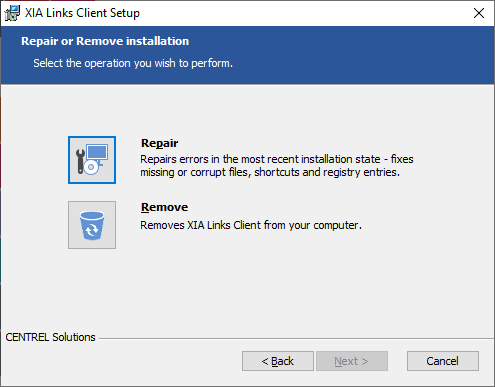Select the Repair wrench-and-computer icon
The width and height of the screenshot is (495, 387).
pos(92,160)
